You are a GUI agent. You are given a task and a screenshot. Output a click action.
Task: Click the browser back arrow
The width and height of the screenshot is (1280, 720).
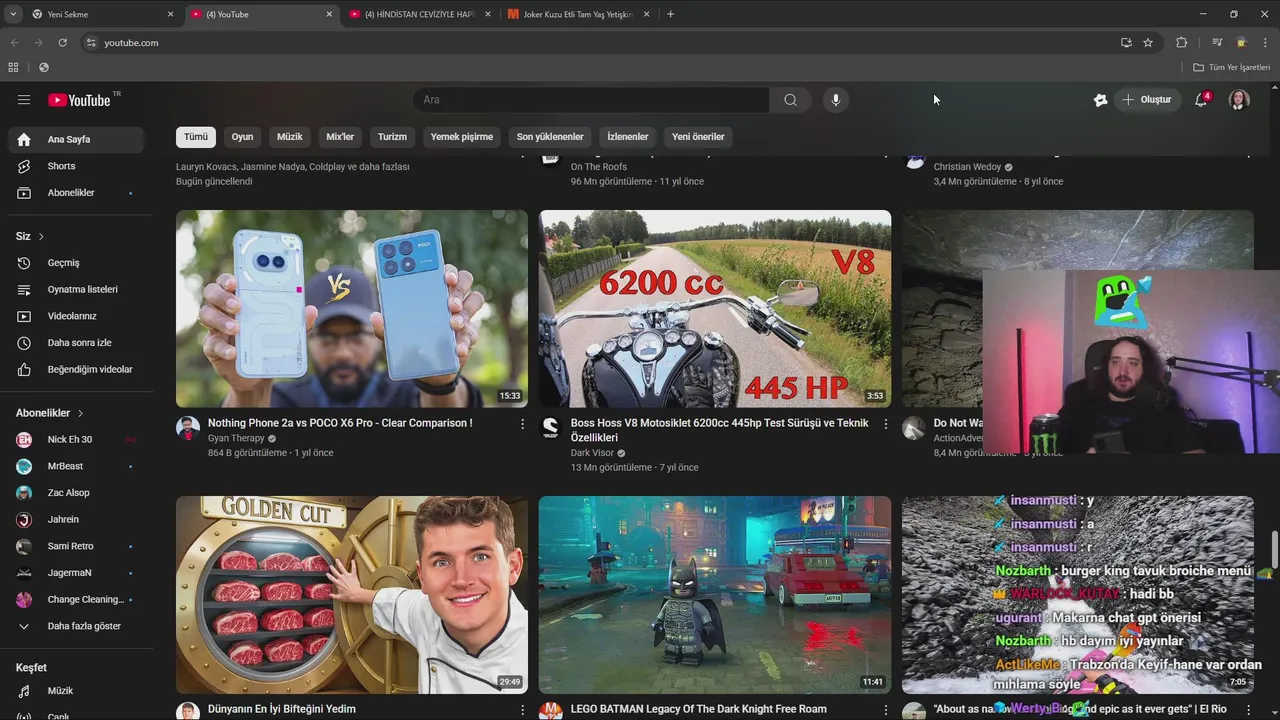(14, 43)
